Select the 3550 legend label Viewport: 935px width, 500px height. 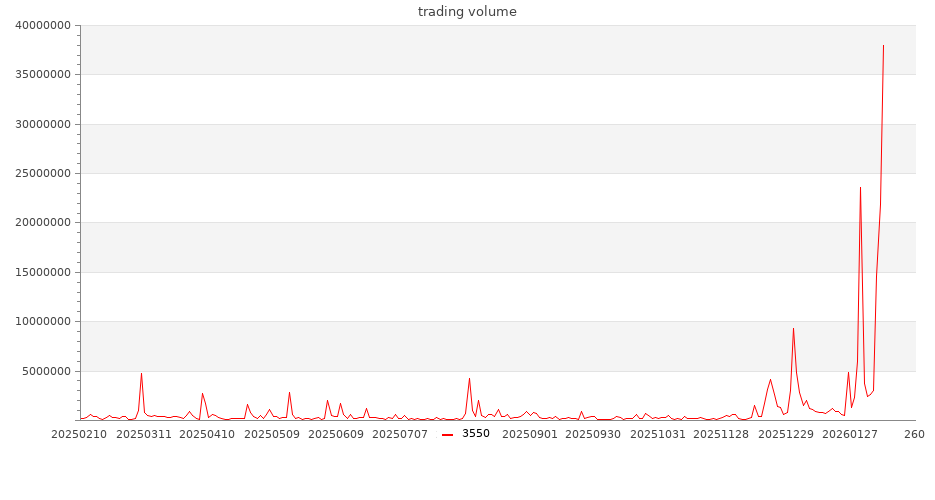(476, 434)
